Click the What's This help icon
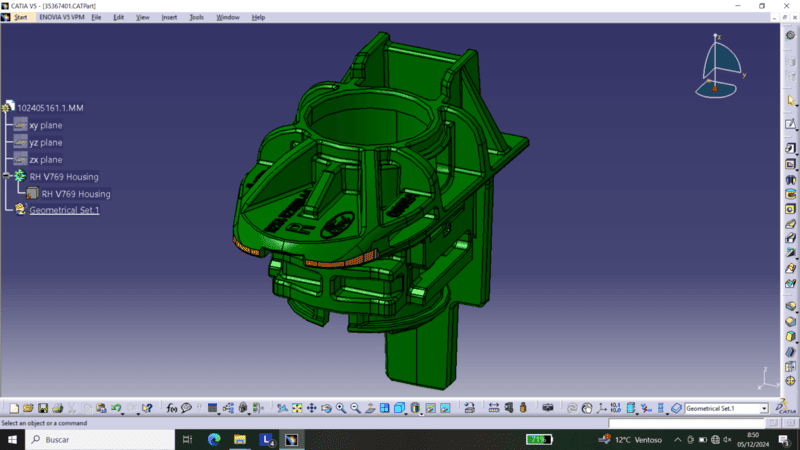The image size is (800, 450). pos(147,408)
